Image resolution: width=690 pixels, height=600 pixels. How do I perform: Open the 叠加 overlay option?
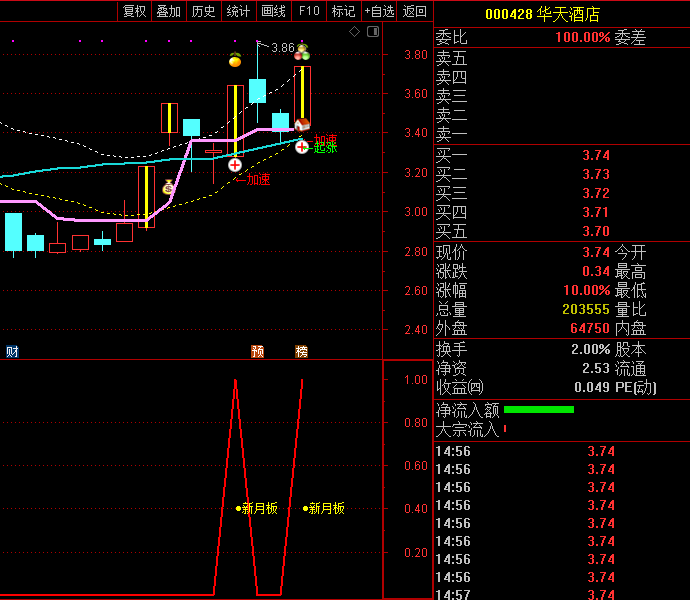click(x=168, y=11)
